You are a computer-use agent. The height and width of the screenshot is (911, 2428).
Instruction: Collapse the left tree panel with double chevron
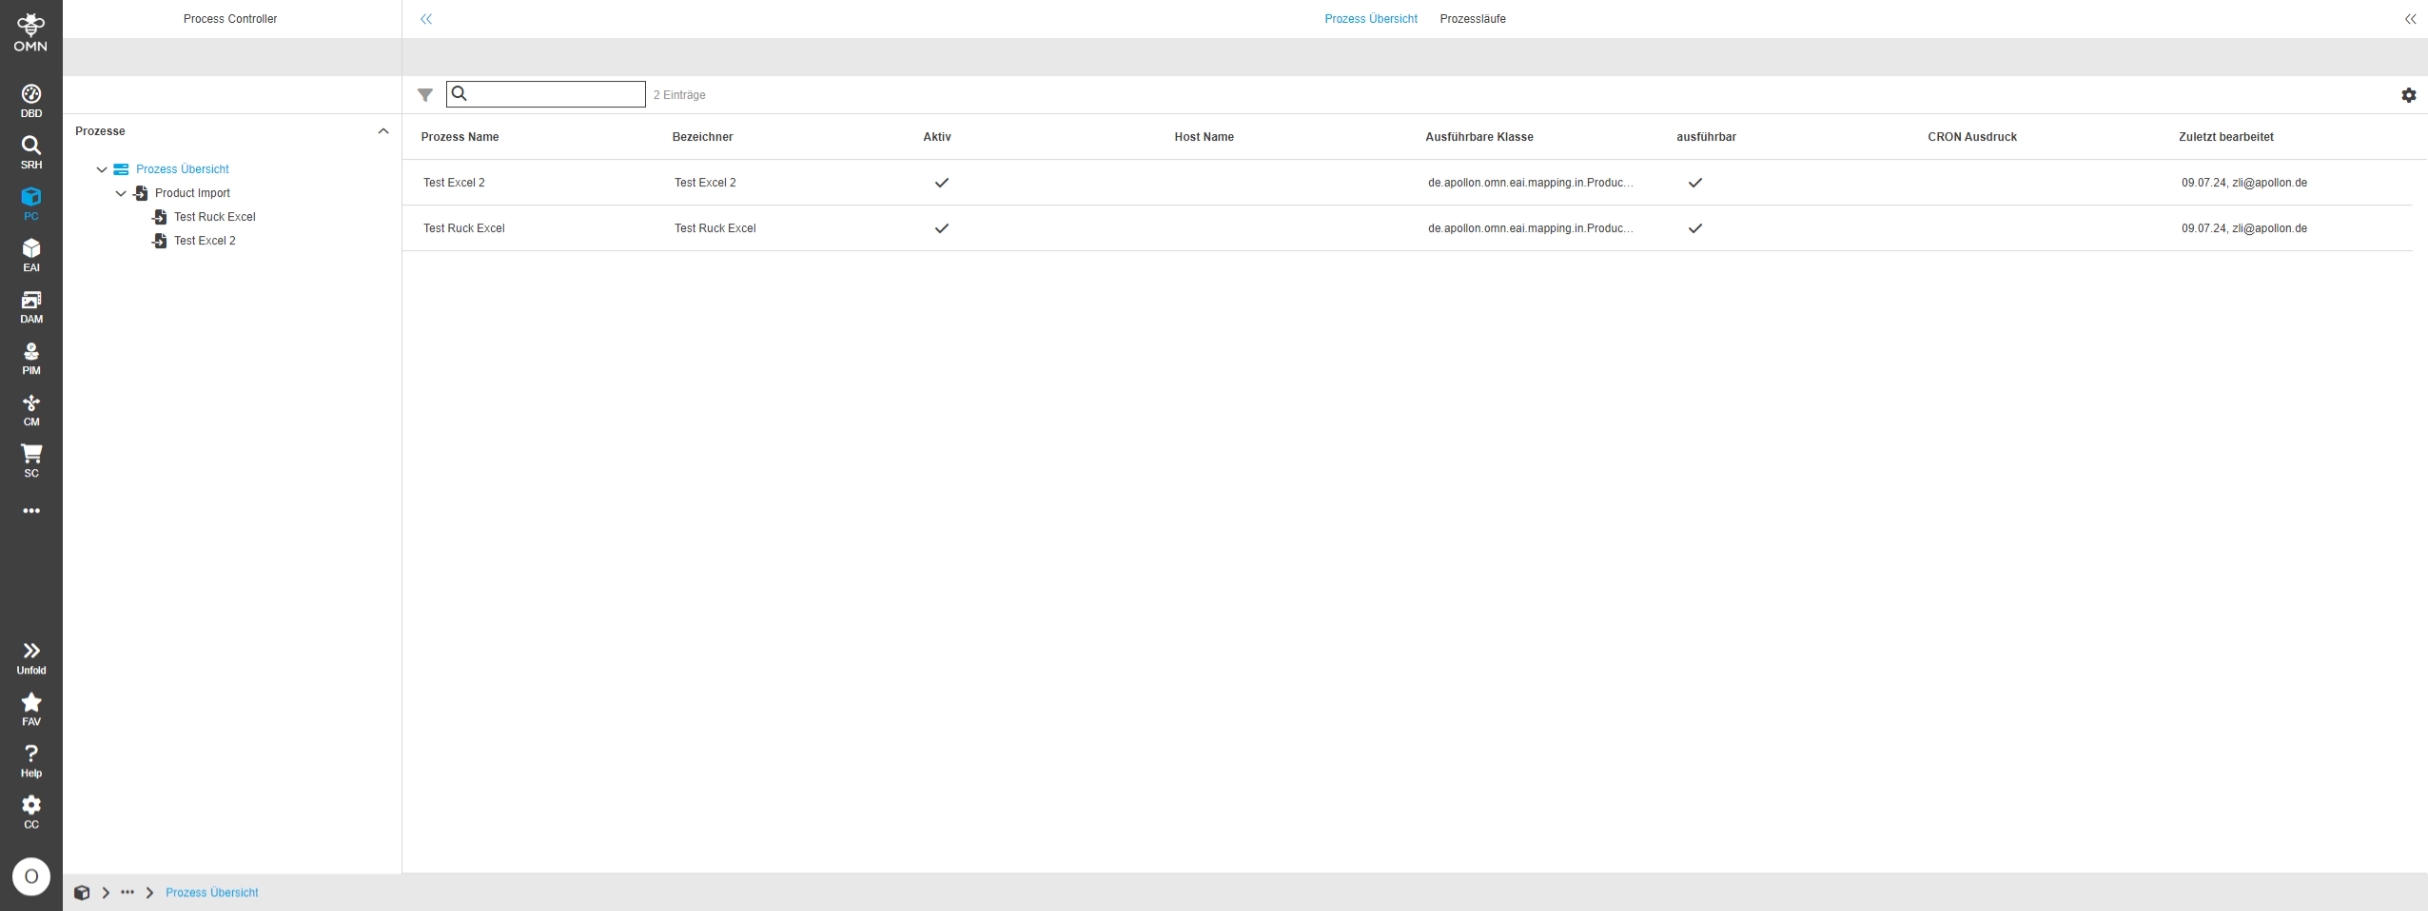click(426, 19)
